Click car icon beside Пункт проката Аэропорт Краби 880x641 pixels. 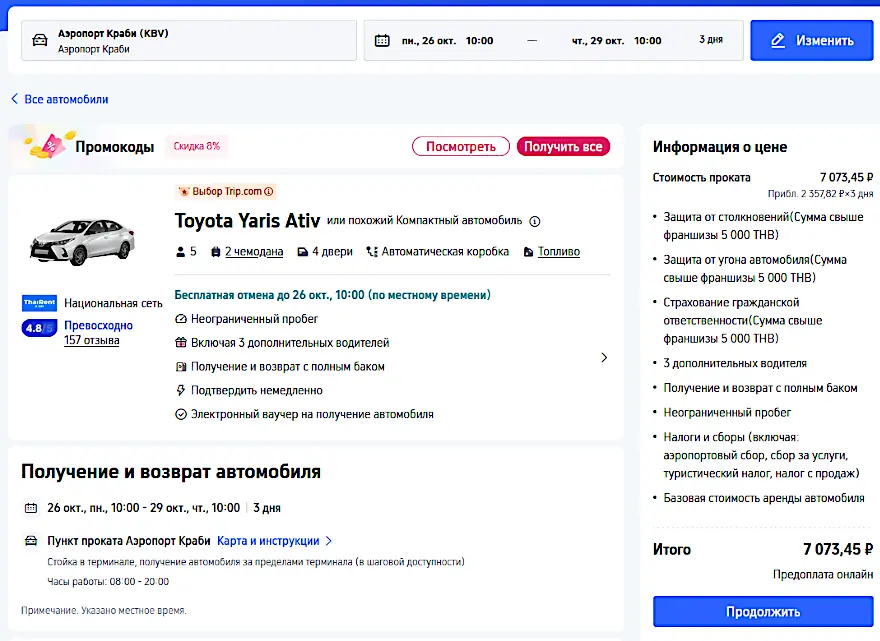coord(31,541)
